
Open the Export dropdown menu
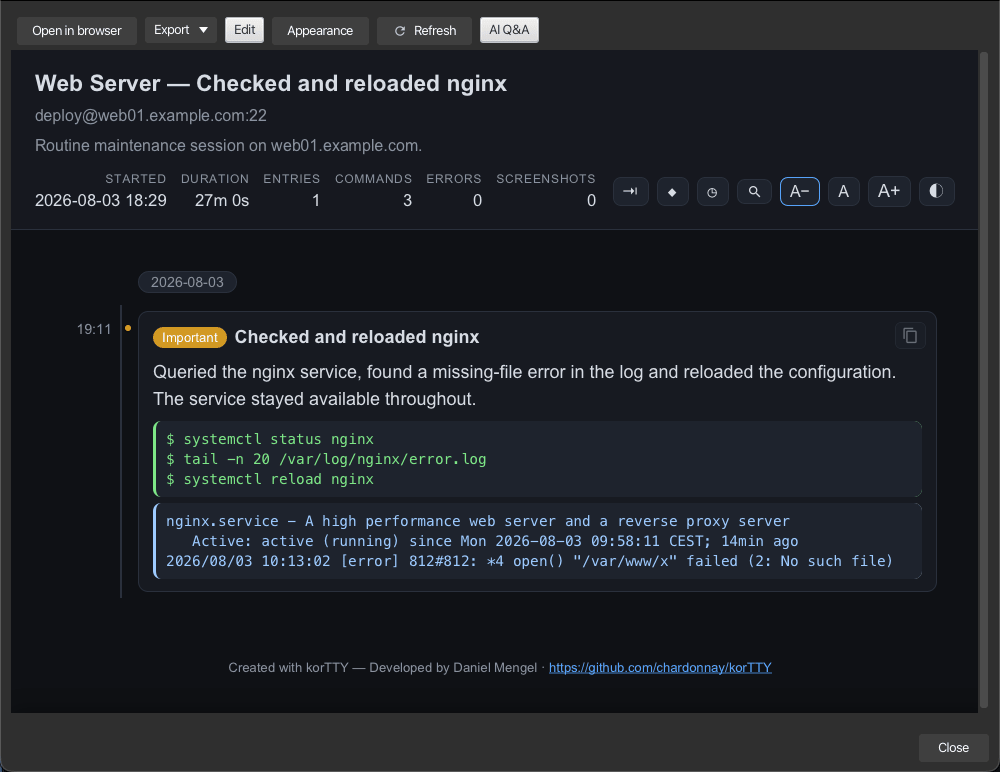click(x=181, y=30)
